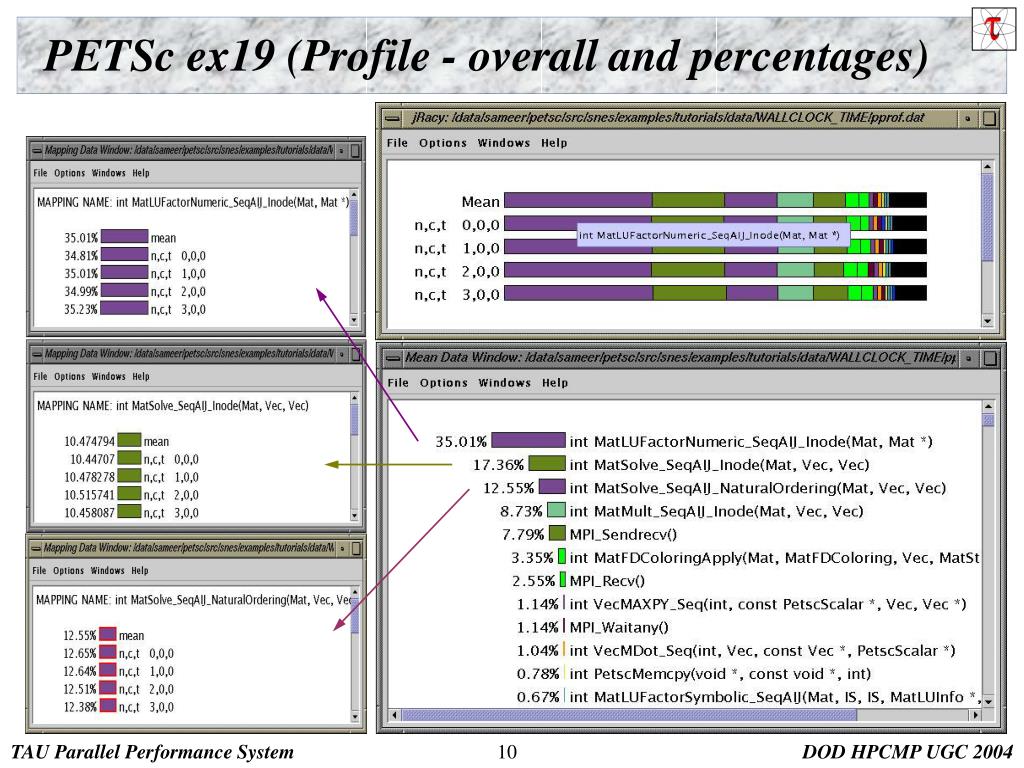Open Help menu in Mean Data Window

tap(554, 383)
